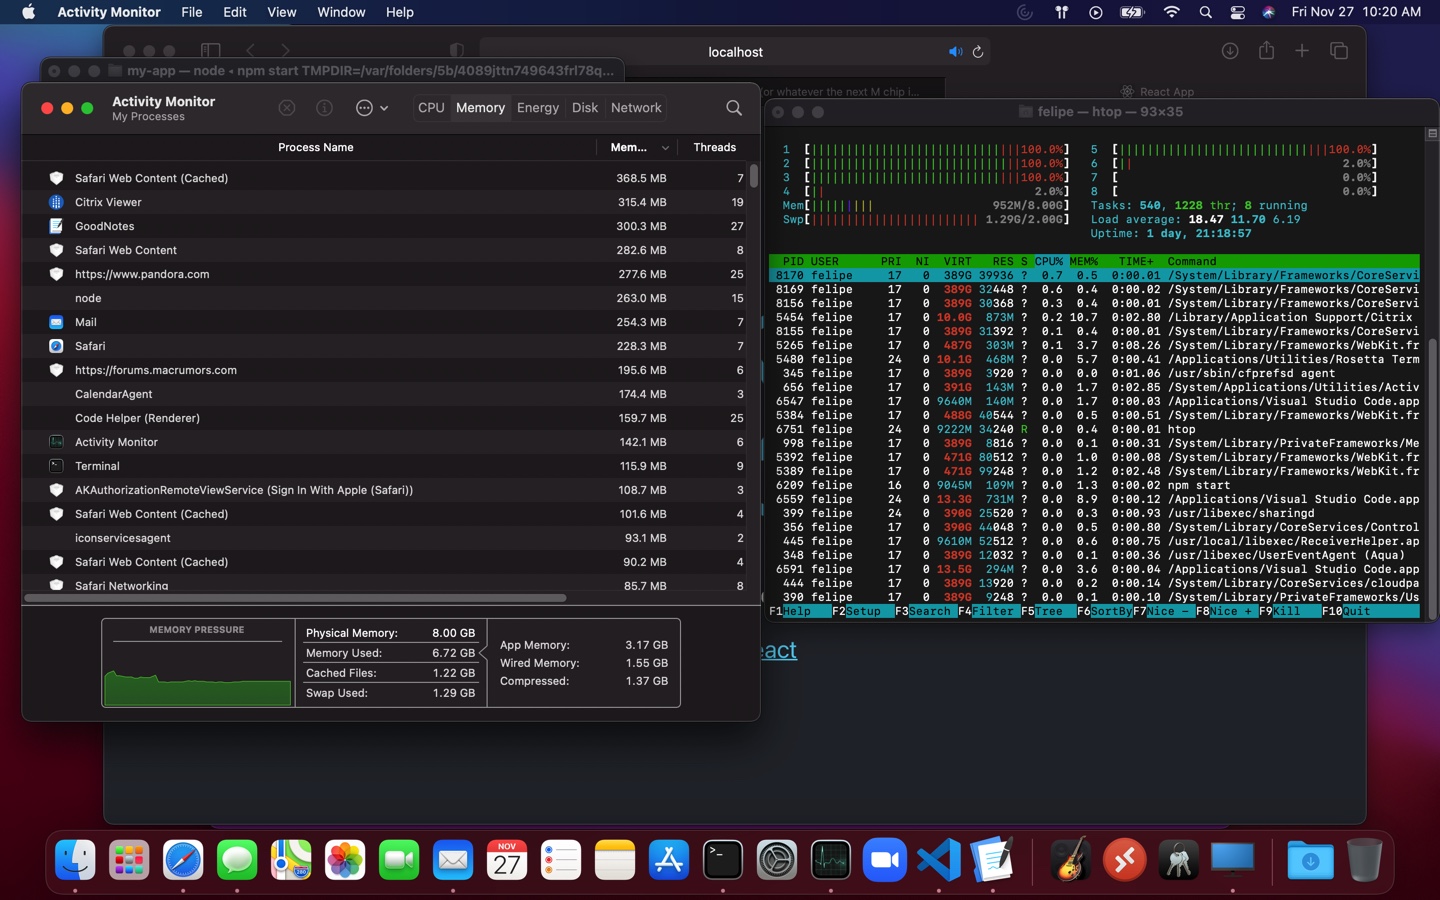
Task: Open the Network tab
Action: 636,108
